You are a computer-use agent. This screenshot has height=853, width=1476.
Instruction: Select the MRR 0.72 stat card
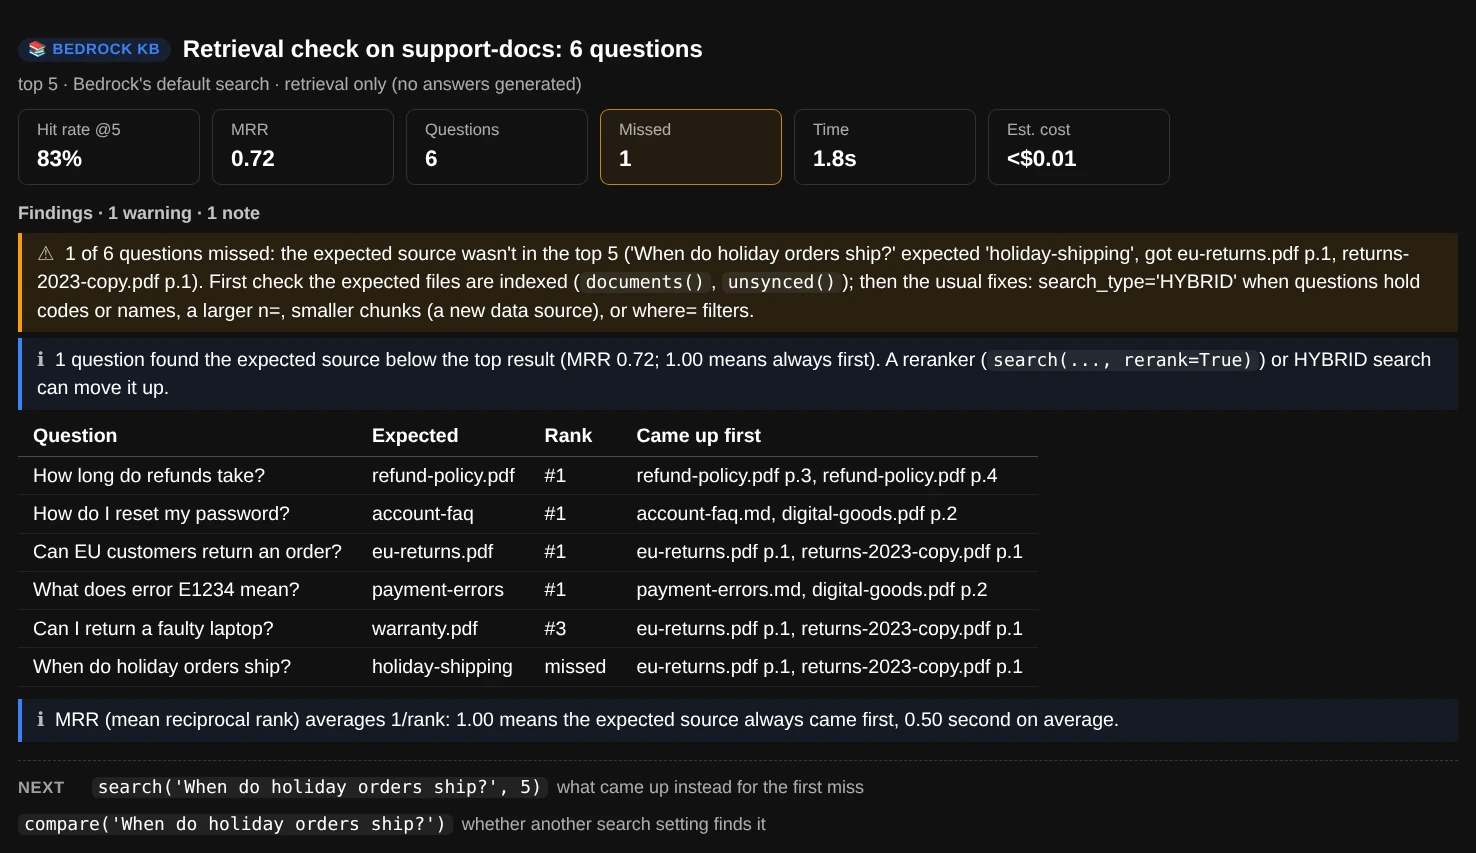(x=303, y=147)
